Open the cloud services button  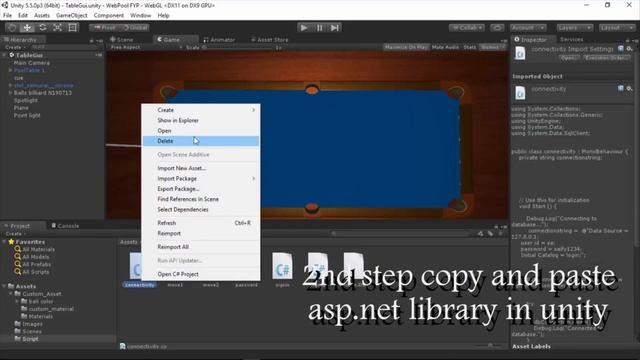[497, 28]
